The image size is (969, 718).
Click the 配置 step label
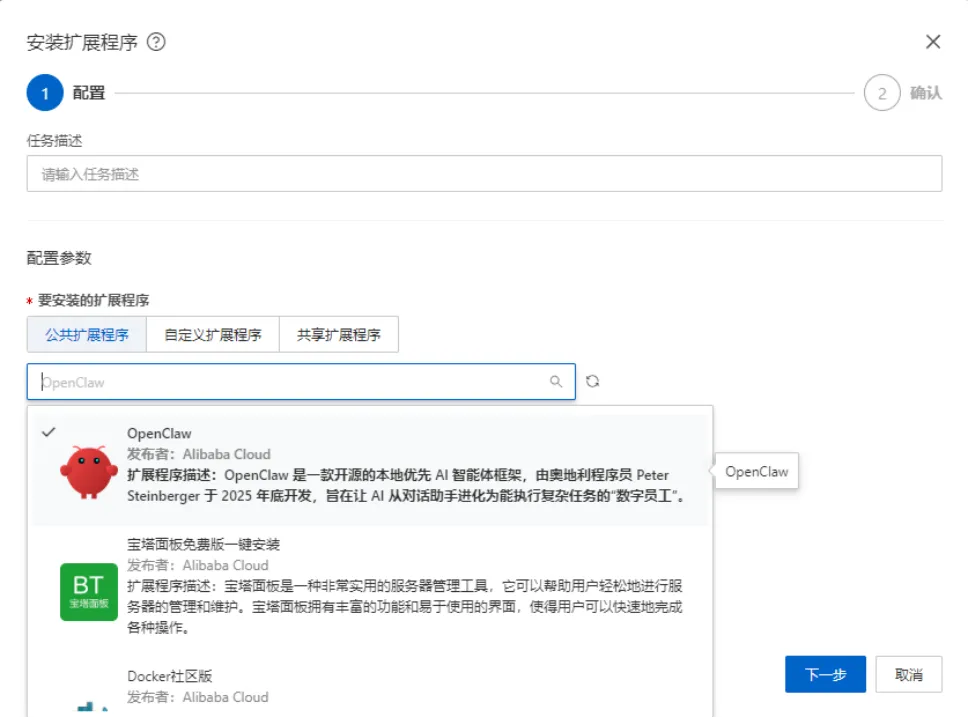point(89,93)
